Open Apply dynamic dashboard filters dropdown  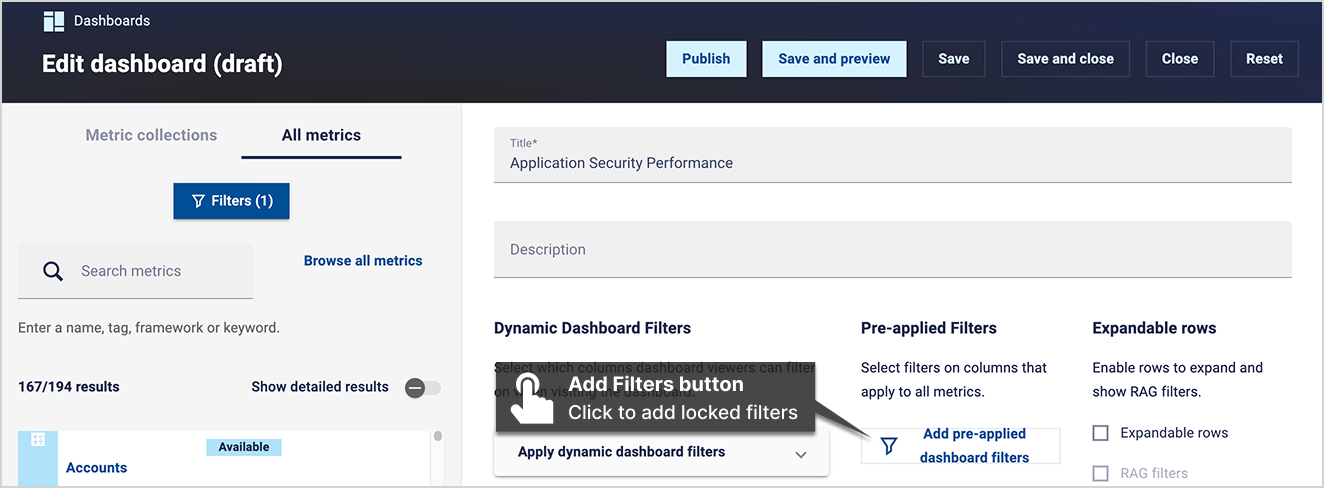click(661, 453)
